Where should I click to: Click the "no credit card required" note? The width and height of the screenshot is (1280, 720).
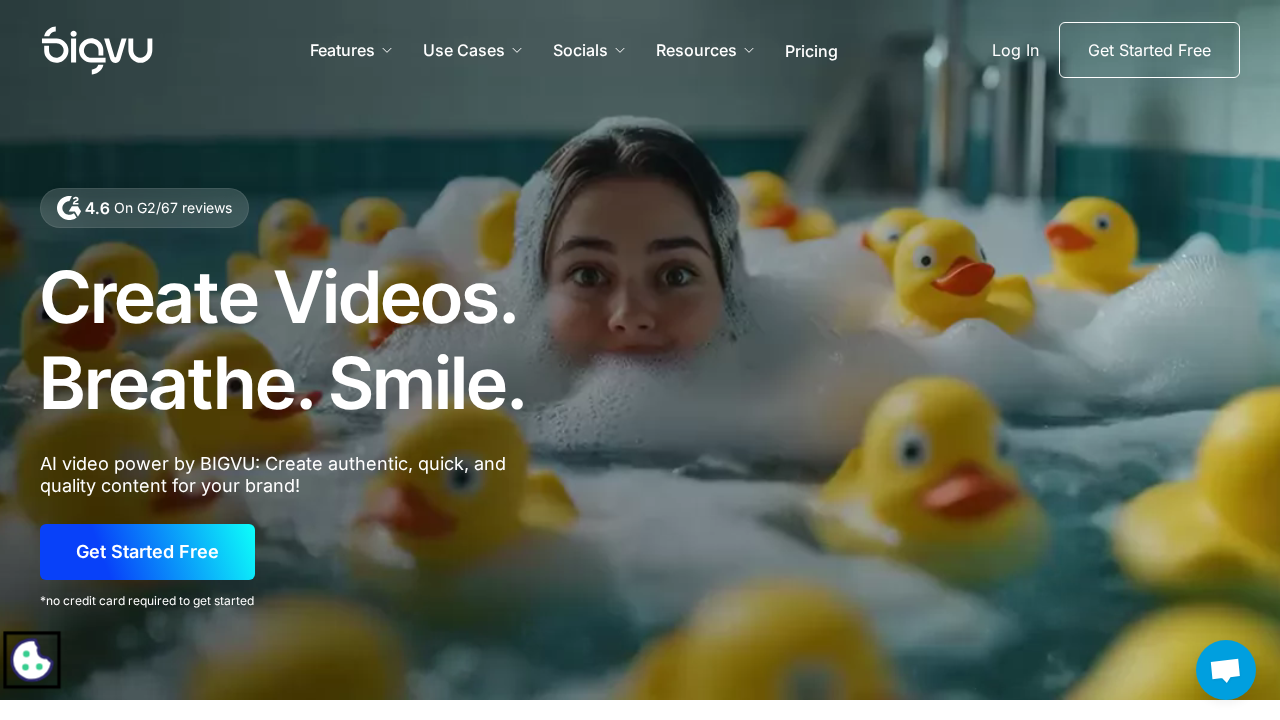[x=147, y=601]
